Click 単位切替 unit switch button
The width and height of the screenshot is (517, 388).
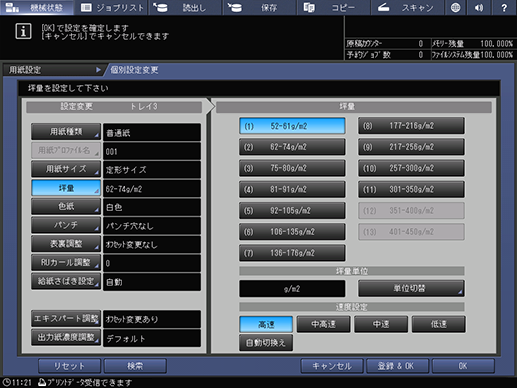pyautogui.click(x=411, y=288)
